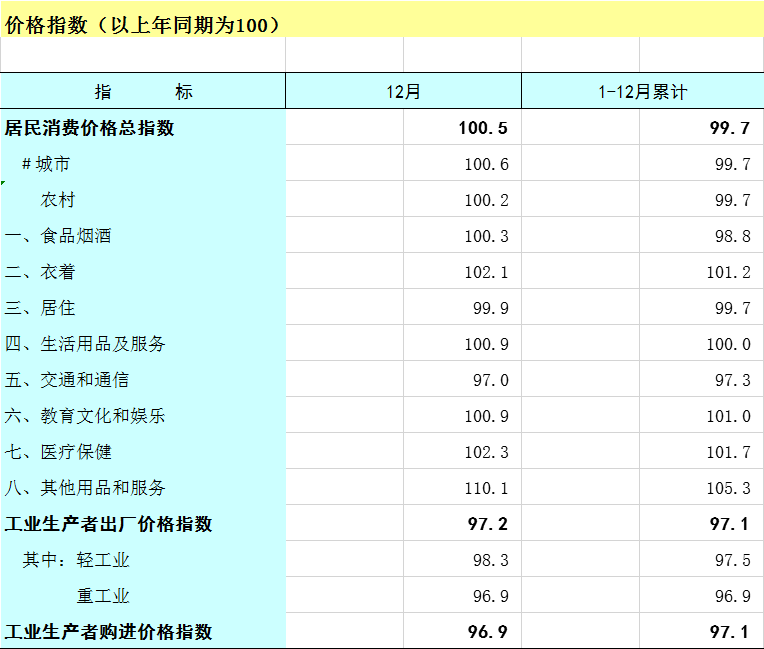Image resolution: width=764 pixels, height=649 pixels.
Task: Click the 三、居住 row label
Action: pyautogui.click(x=40, y=308)
